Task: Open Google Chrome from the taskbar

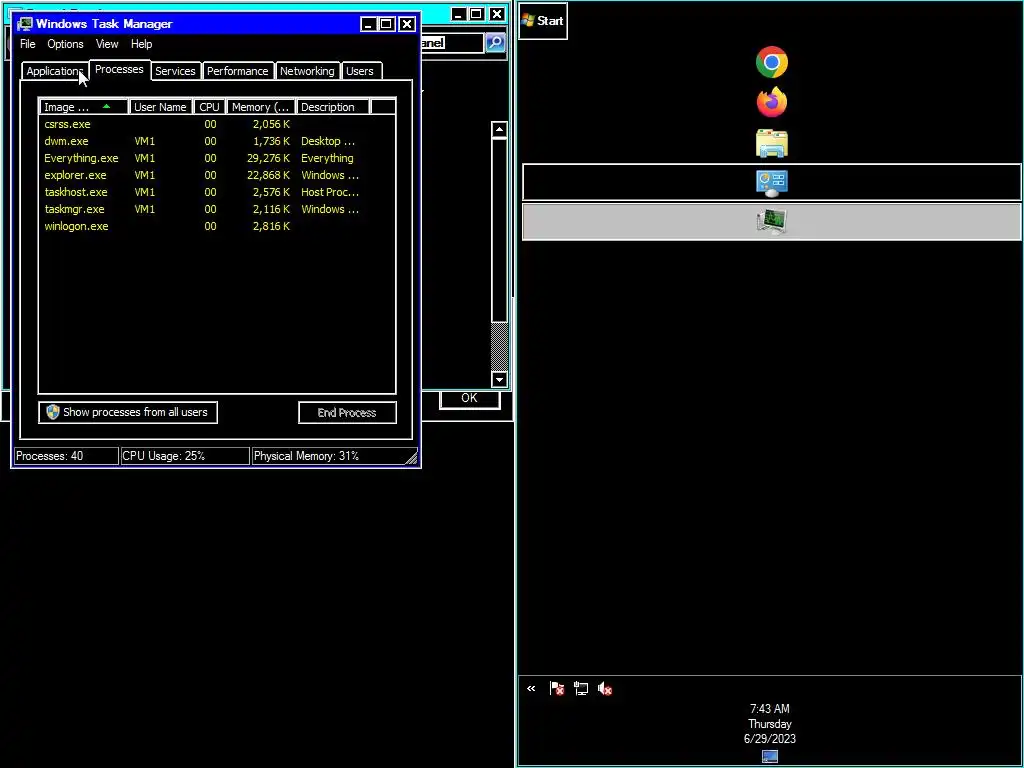Action: [x=771, y=62]
